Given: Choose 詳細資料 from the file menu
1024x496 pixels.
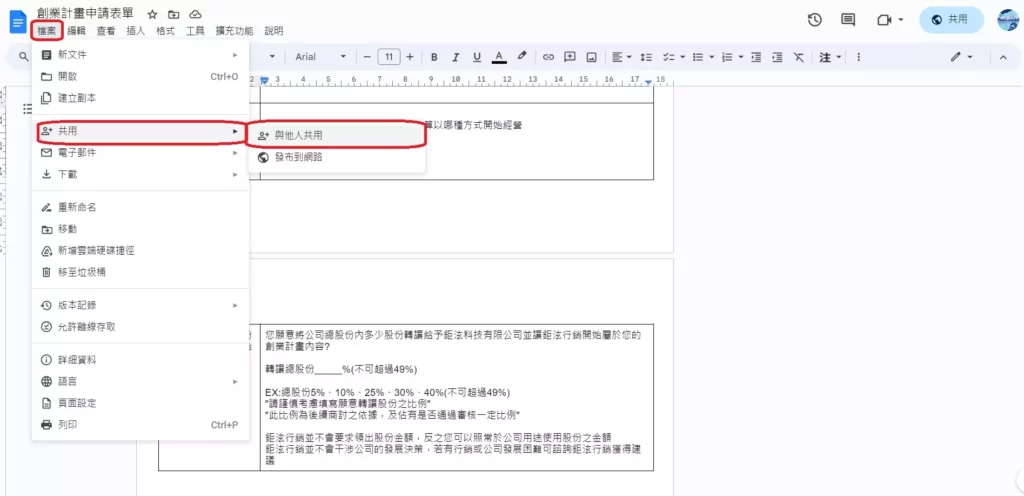Looking at the screenshot, I should click(140, 360).
